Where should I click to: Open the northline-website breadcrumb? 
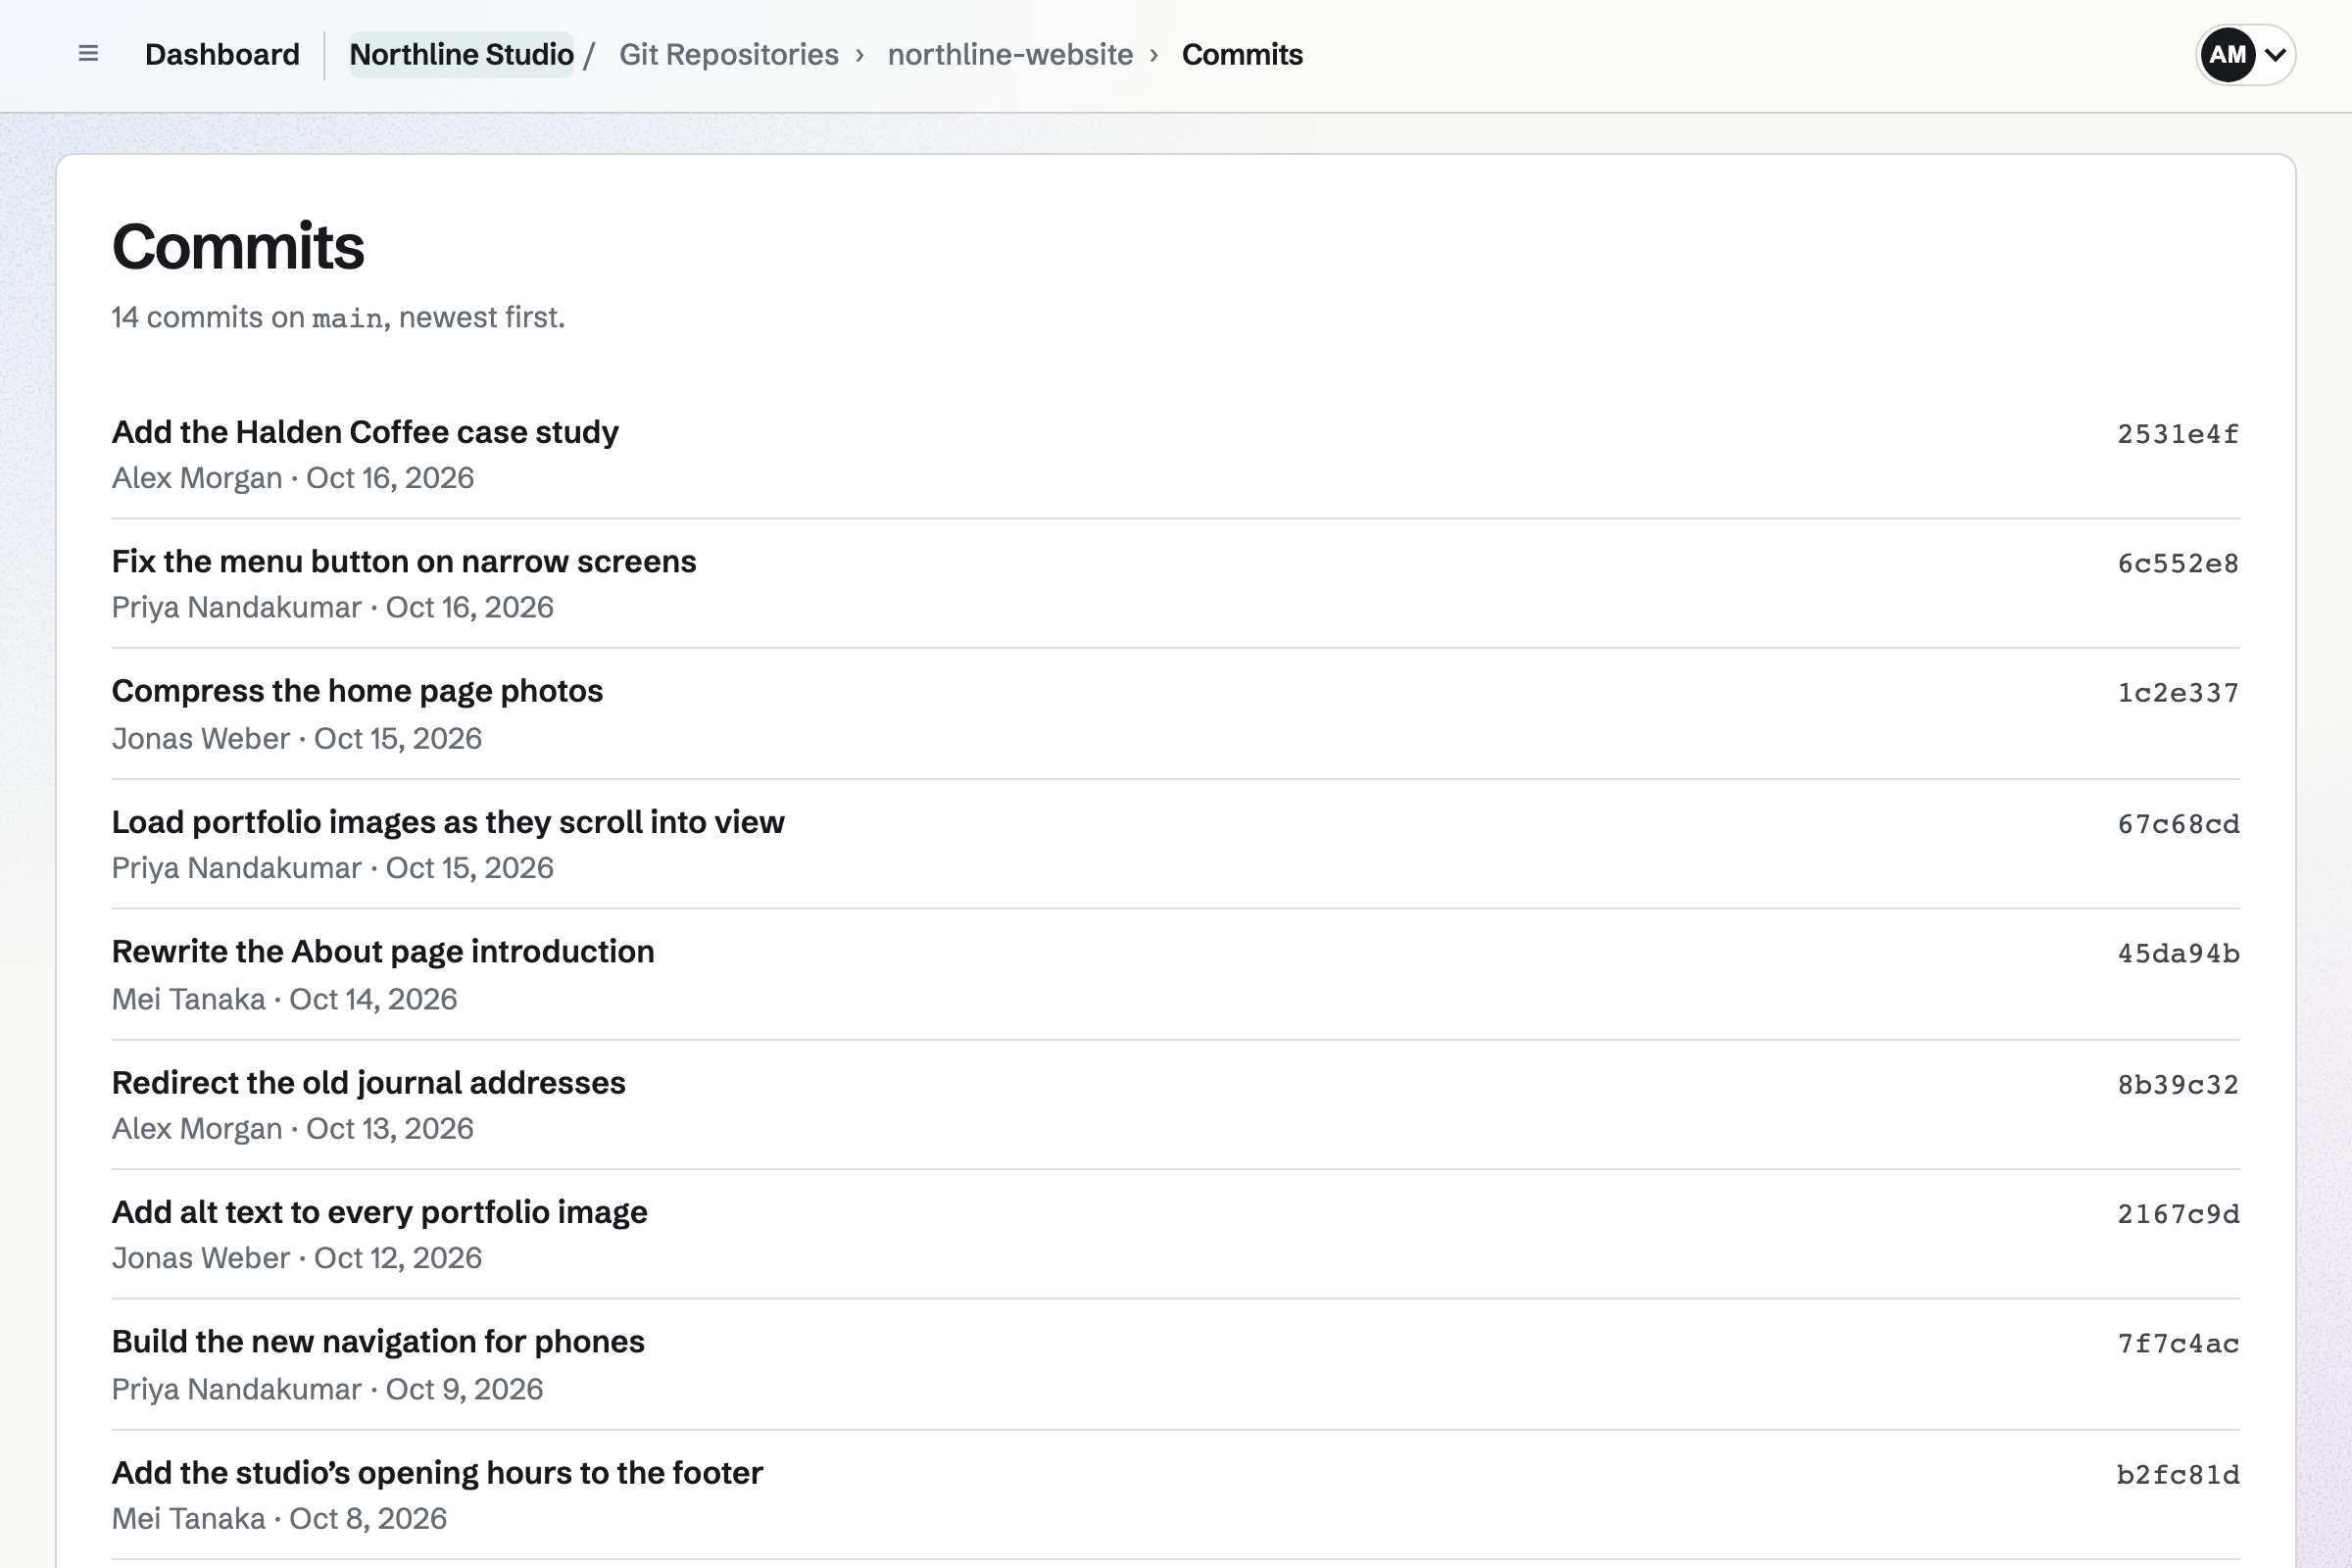[x=1010, y=55]
